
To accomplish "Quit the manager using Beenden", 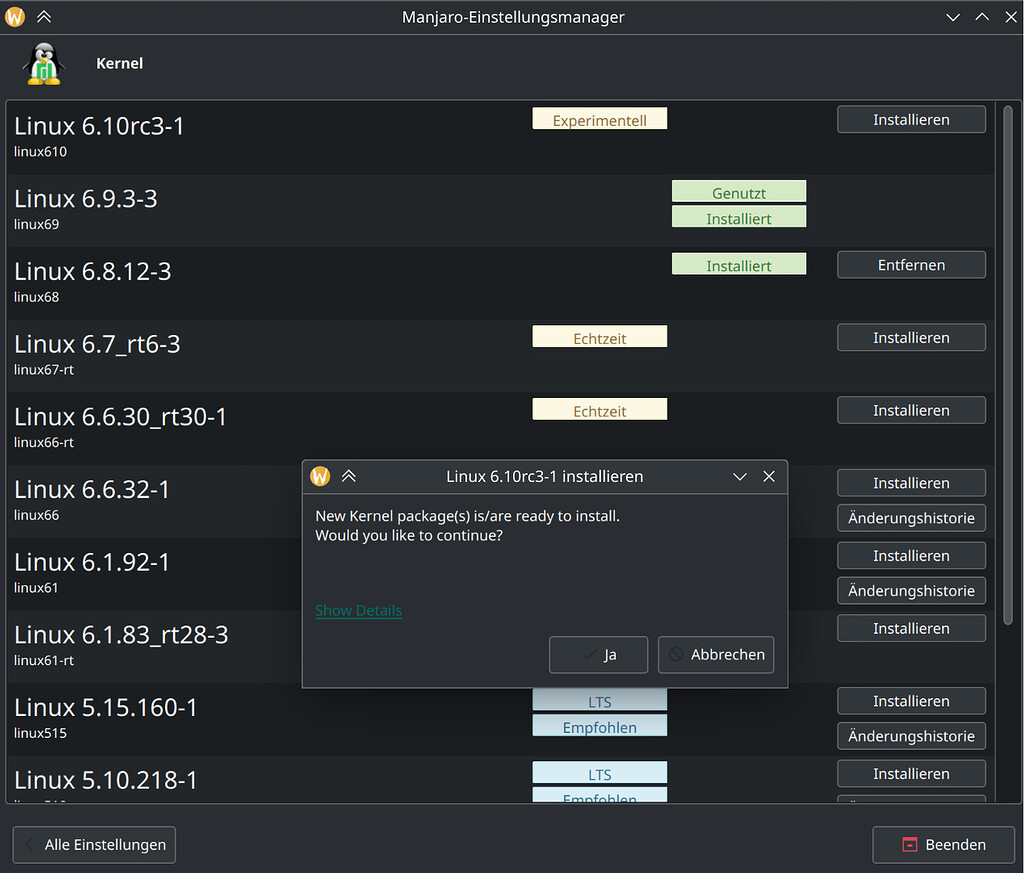I will pos(943,844).
